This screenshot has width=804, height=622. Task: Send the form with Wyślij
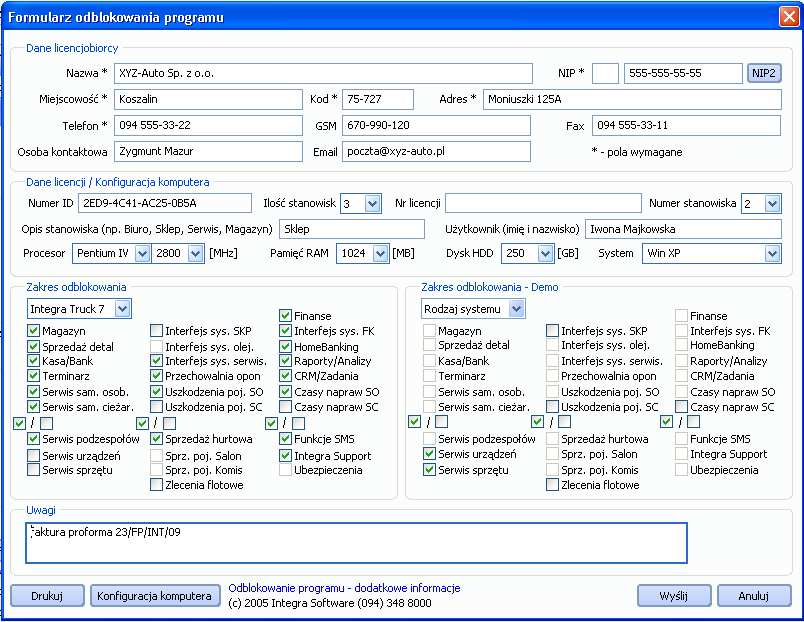tap(673, 596)
